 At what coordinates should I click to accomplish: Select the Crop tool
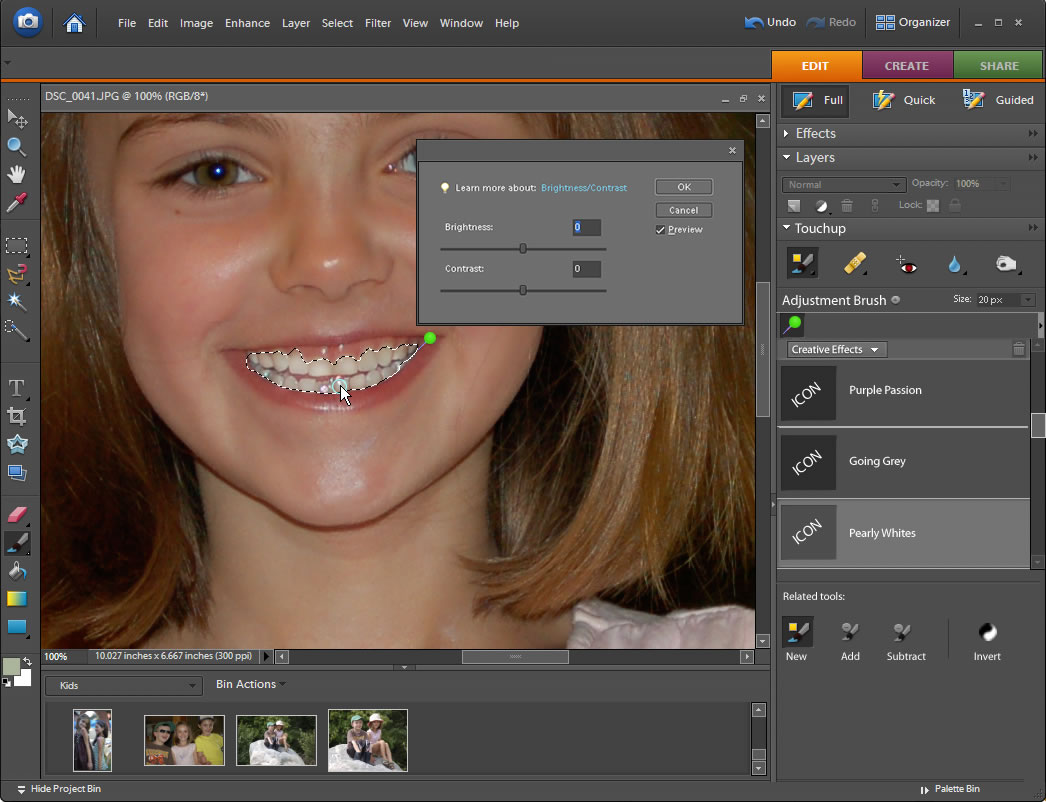17,416
